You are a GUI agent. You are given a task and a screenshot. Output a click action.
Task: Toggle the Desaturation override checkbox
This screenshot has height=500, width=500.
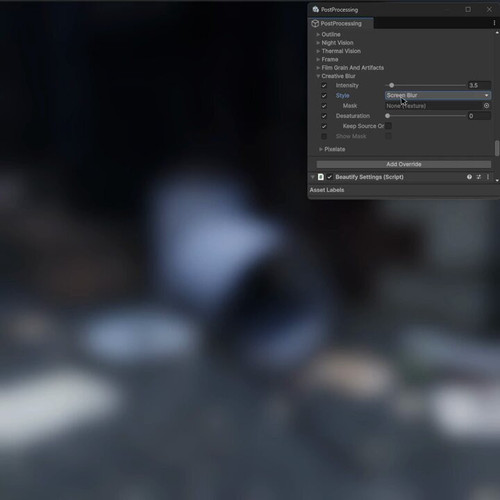coord(324,116)
